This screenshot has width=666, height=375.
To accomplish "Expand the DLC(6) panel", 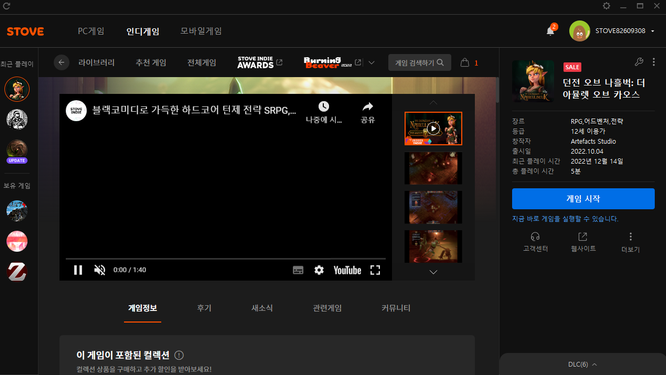I will [x=582, y=364].
